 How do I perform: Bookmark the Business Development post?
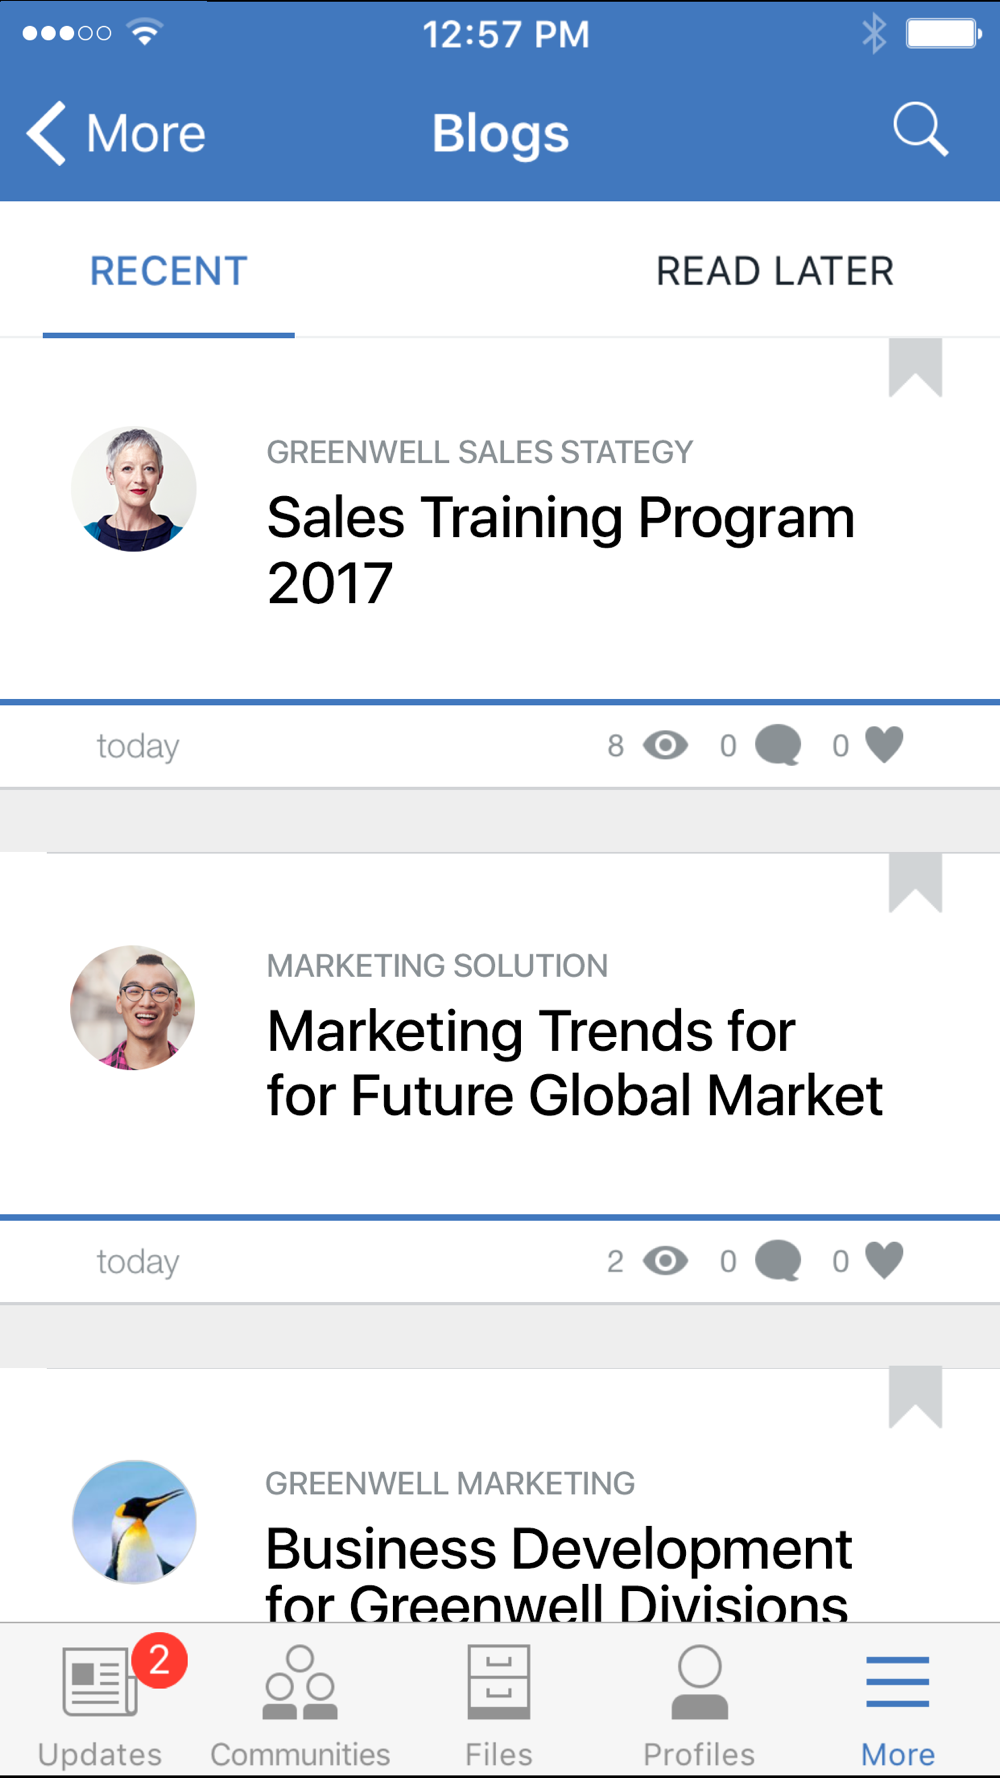pos(915,1396)
